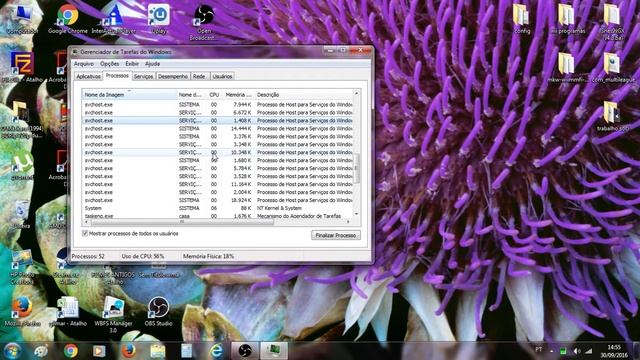
Task: Toggle Mostrar processos de todos os usuários
Action: tap(85, 233)
